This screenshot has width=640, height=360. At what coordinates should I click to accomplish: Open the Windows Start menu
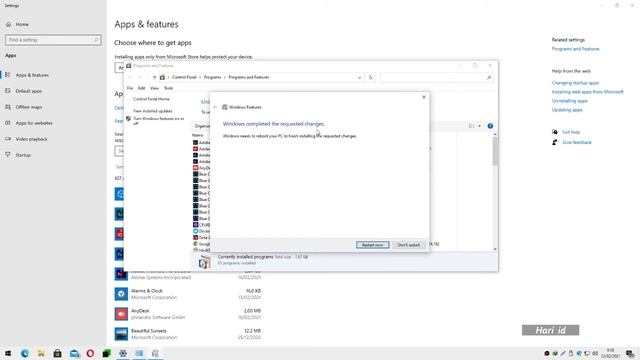pos(8,353)
